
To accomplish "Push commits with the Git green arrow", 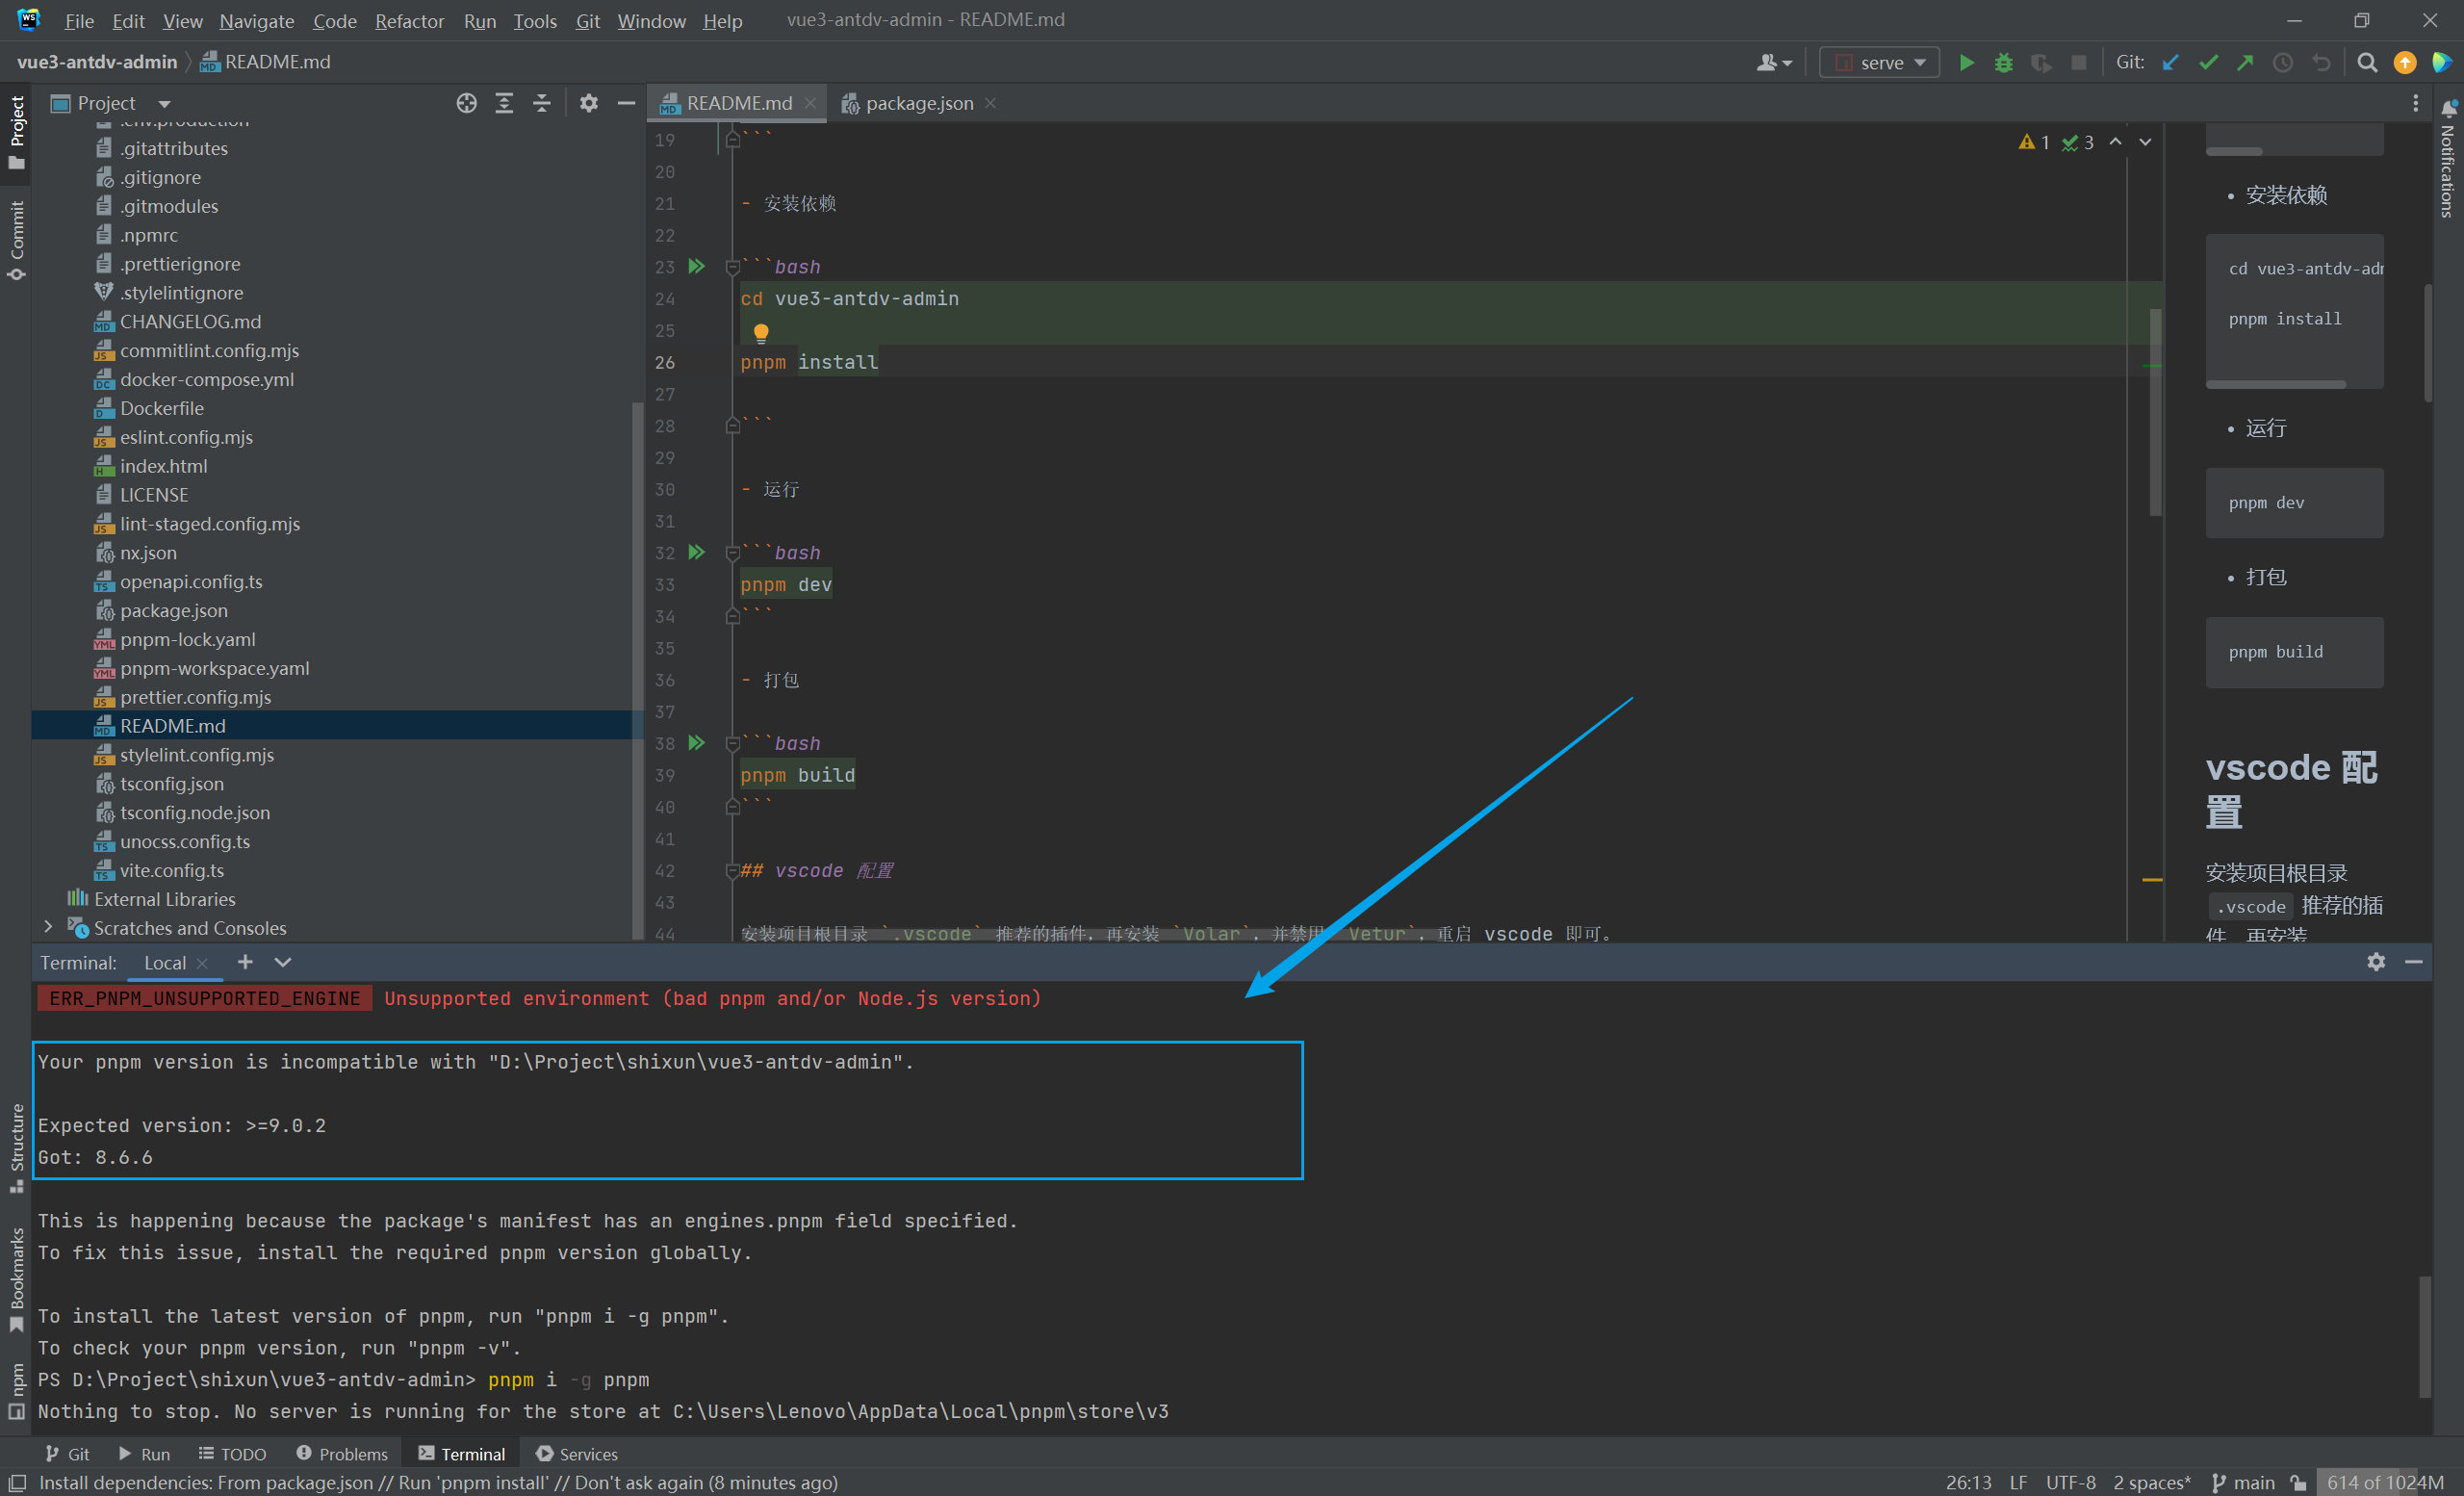I will tap(2245, 62).
